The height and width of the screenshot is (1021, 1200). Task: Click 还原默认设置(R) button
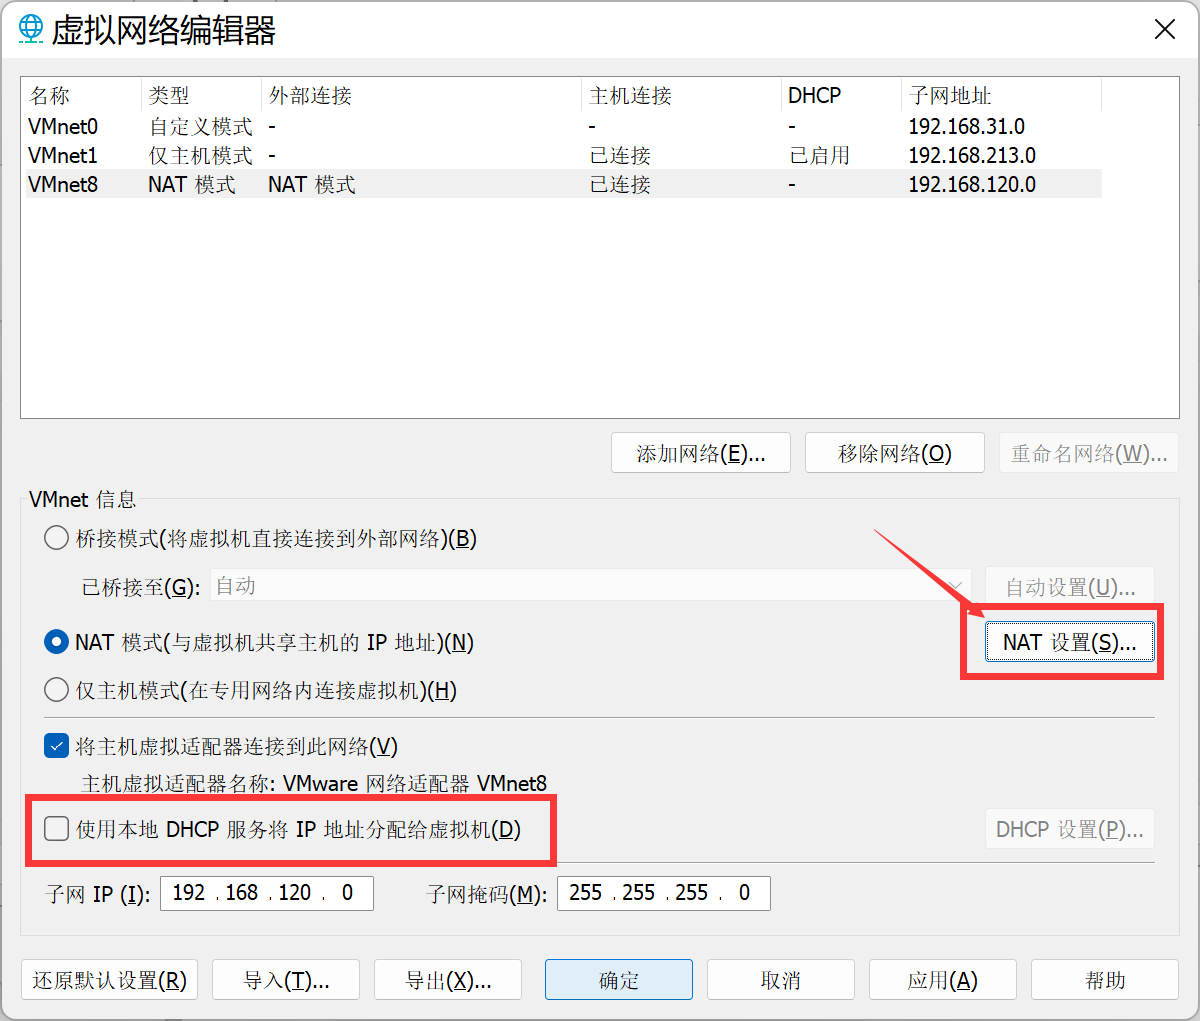click(110, 980)
